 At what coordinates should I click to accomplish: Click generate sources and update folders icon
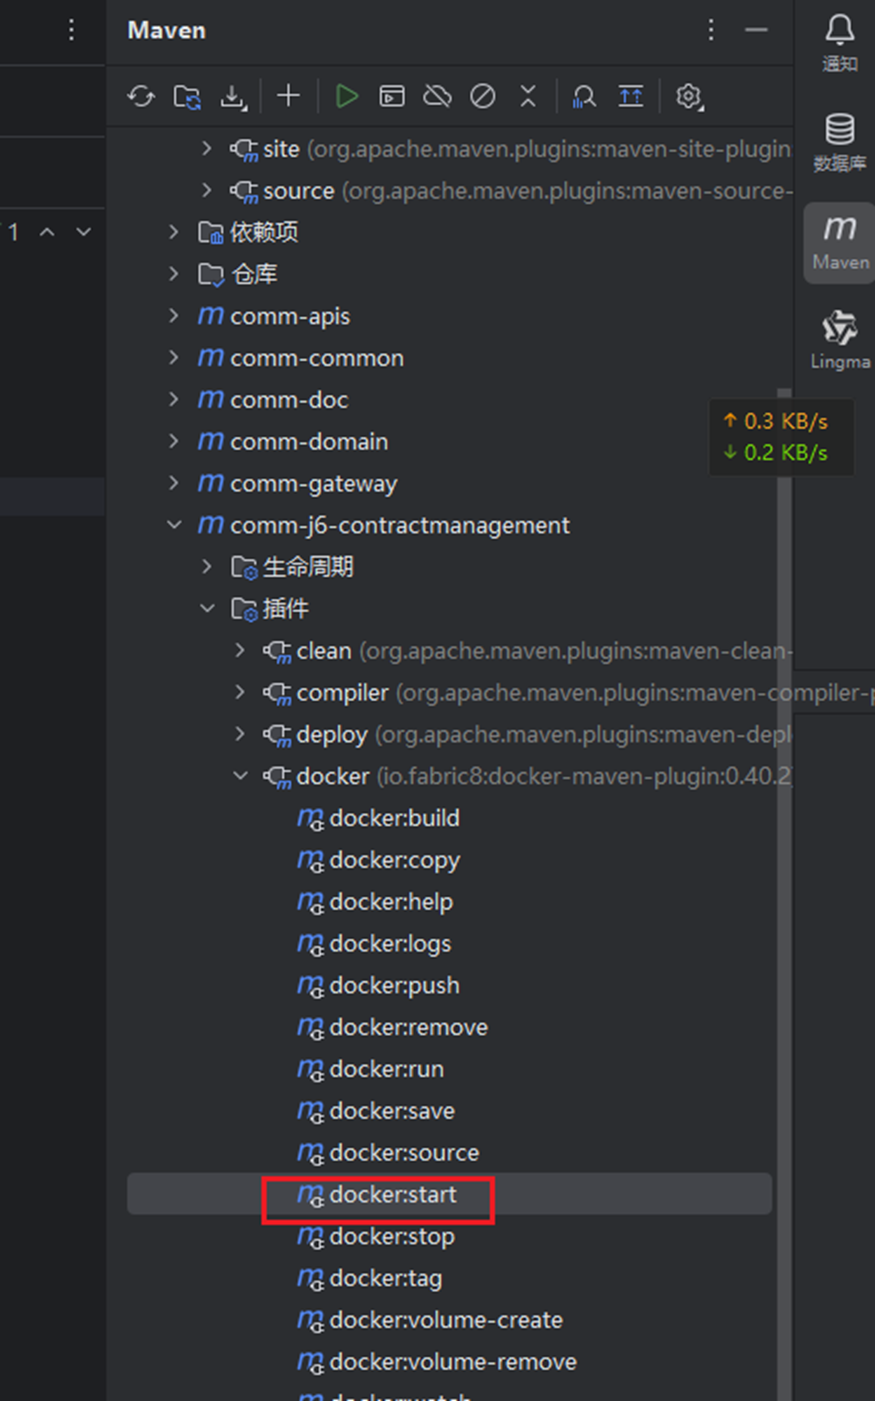click(187, 96)
